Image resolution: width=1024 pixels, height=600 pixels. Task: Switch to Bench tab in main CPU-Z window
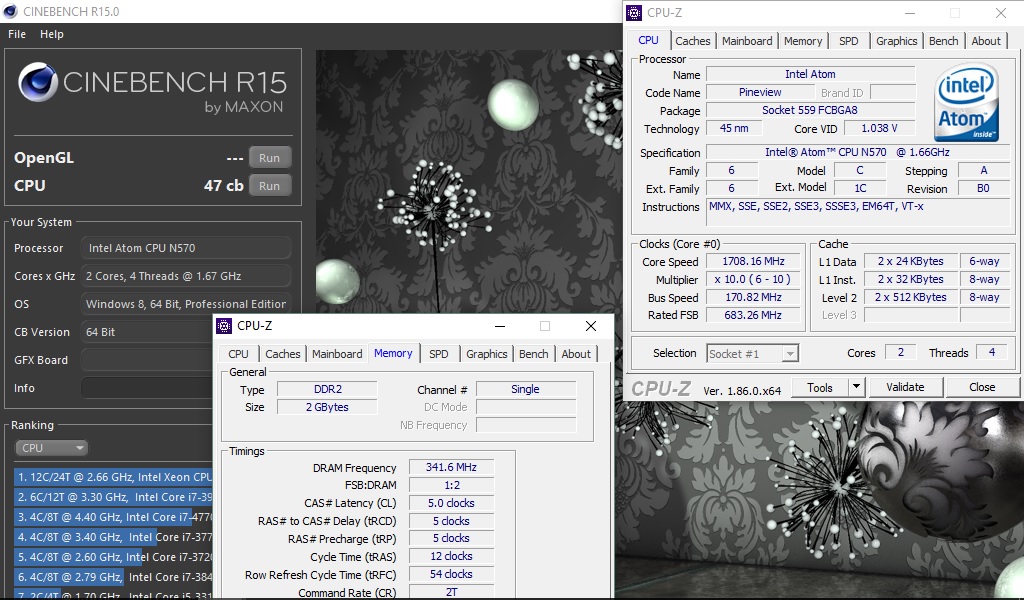(x=944, y=40)
